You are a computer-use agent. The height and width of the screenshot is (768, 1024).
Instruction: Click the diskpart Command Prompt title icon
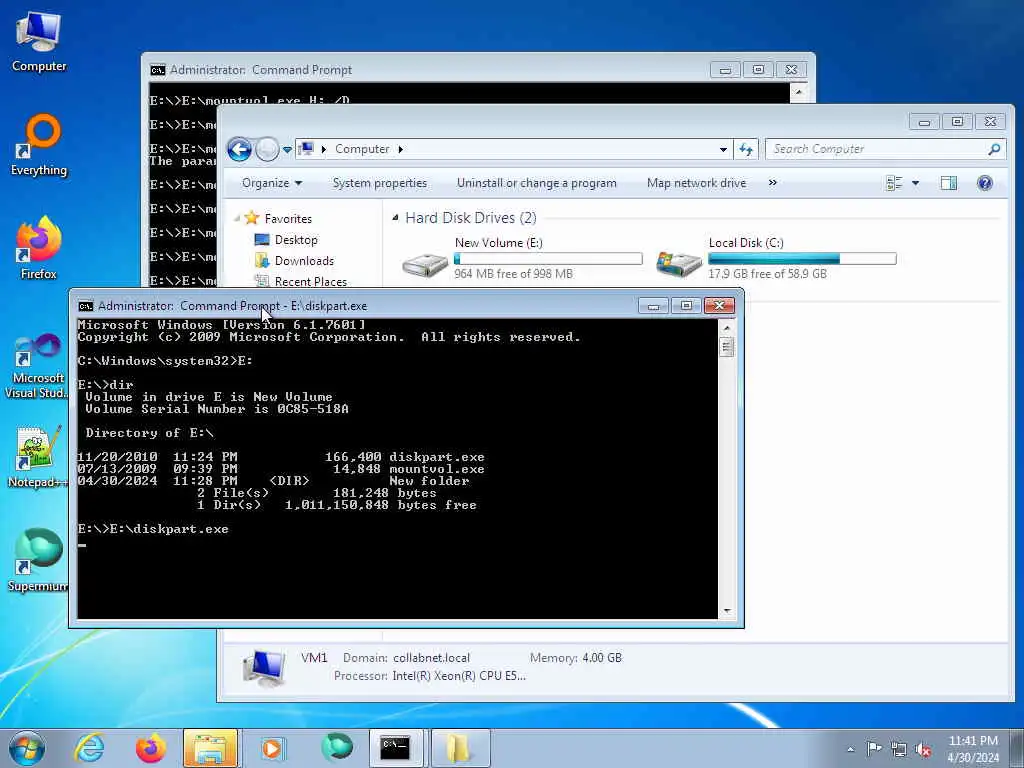[86, 306]
